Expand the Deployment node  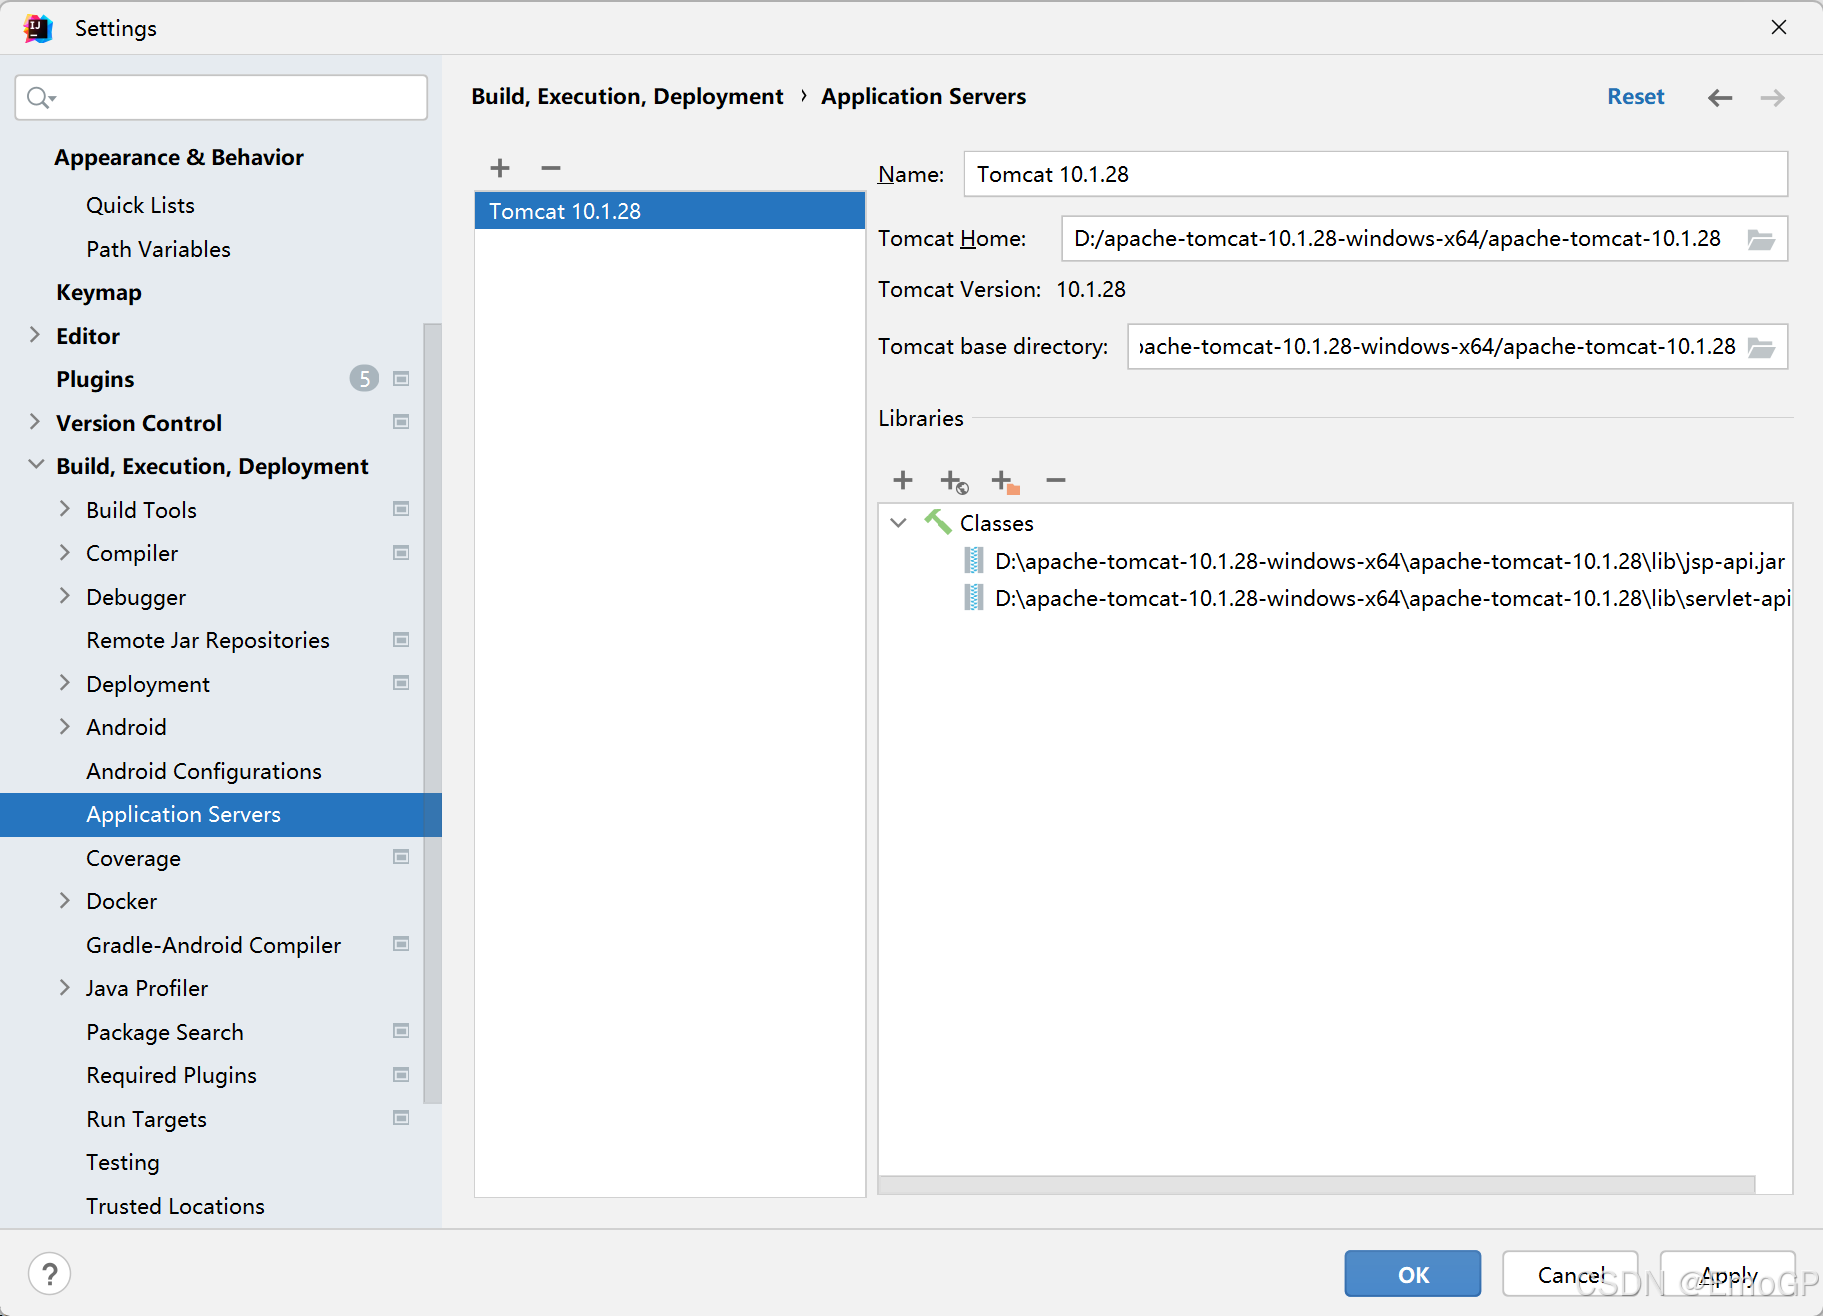[x=65, y=683]
